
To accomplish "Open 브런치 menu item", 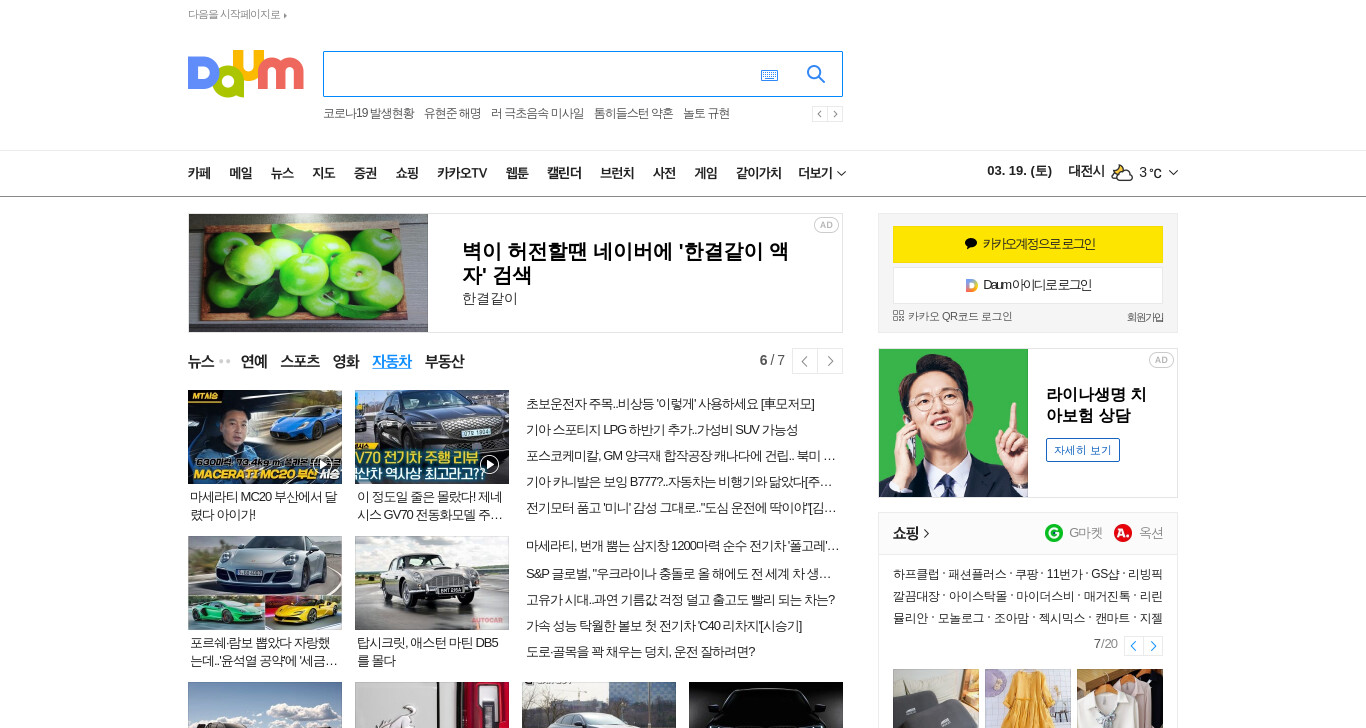I will pos(617,173).
